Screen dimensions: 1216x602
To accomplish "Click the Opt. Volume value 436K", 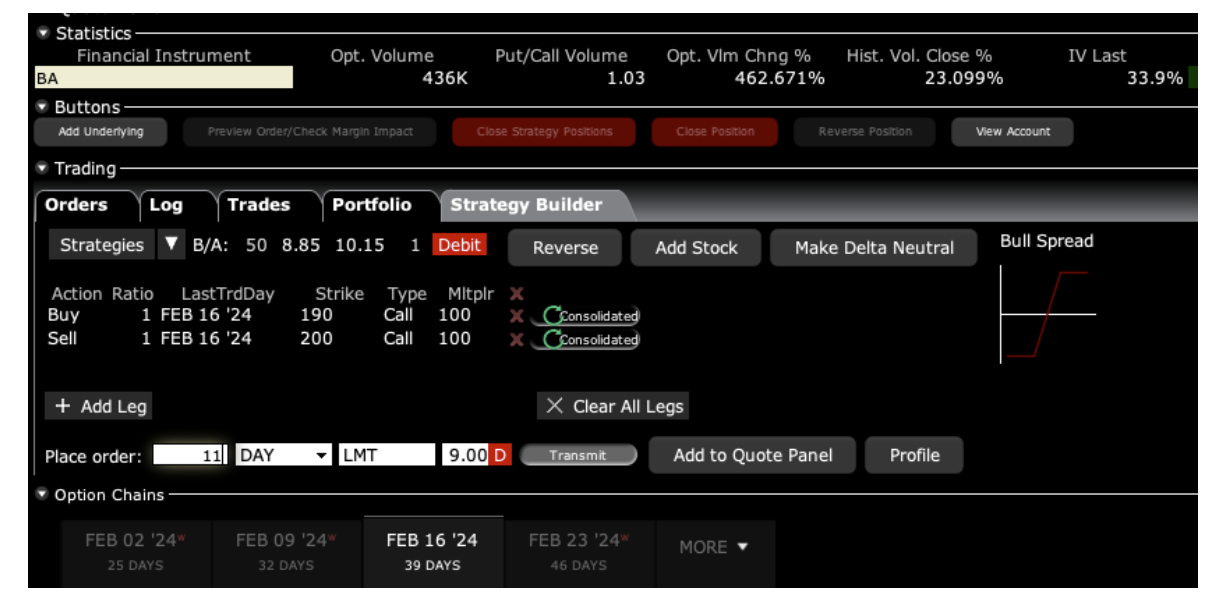I will [x=445, y=78].
